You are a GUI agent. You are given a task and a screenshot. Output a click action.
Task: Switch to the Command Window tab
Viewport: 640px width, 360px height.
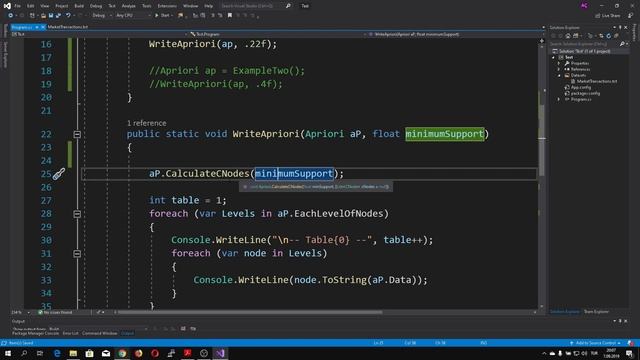tap(100, 333)
